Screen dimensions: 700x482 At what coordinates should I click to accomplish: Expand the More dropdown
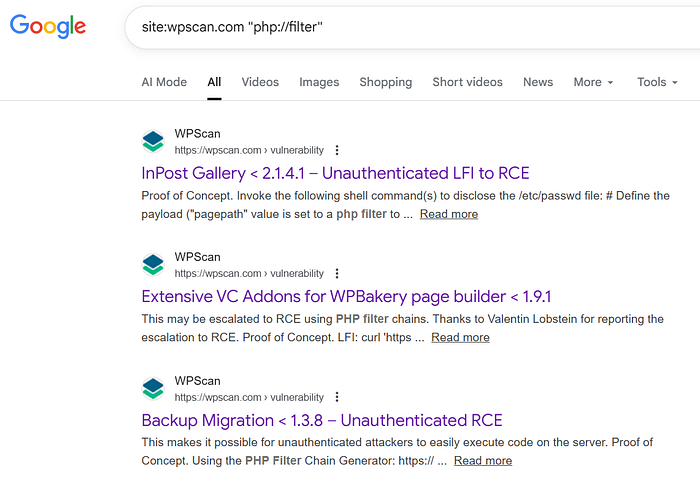593,82
